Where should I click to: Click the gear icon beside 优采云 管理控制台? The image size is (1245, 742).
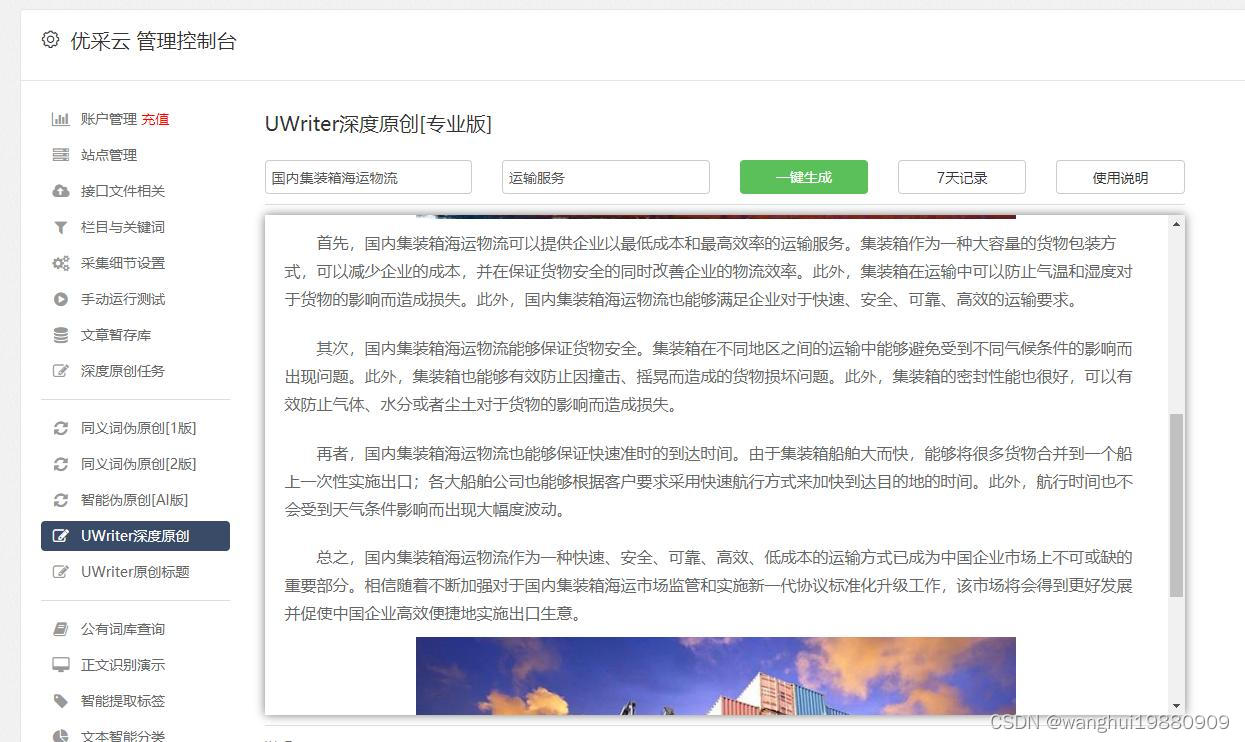pos(49,41)
